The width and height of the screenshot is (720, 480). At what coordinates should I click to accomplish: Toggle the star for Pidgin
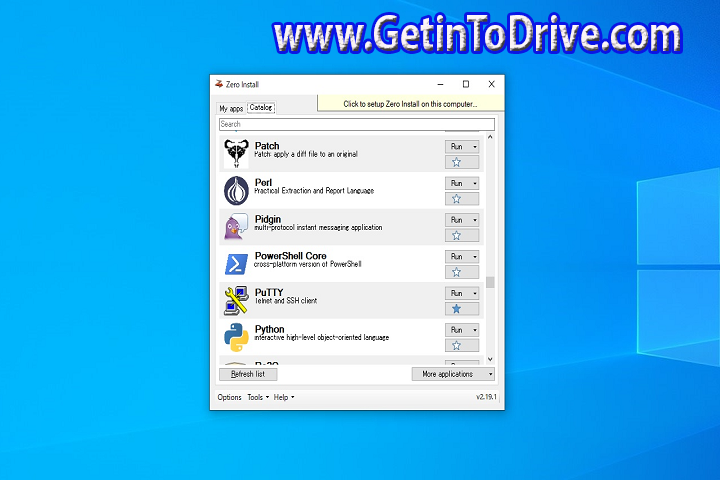pyautogui.click(x=462, y=236)
